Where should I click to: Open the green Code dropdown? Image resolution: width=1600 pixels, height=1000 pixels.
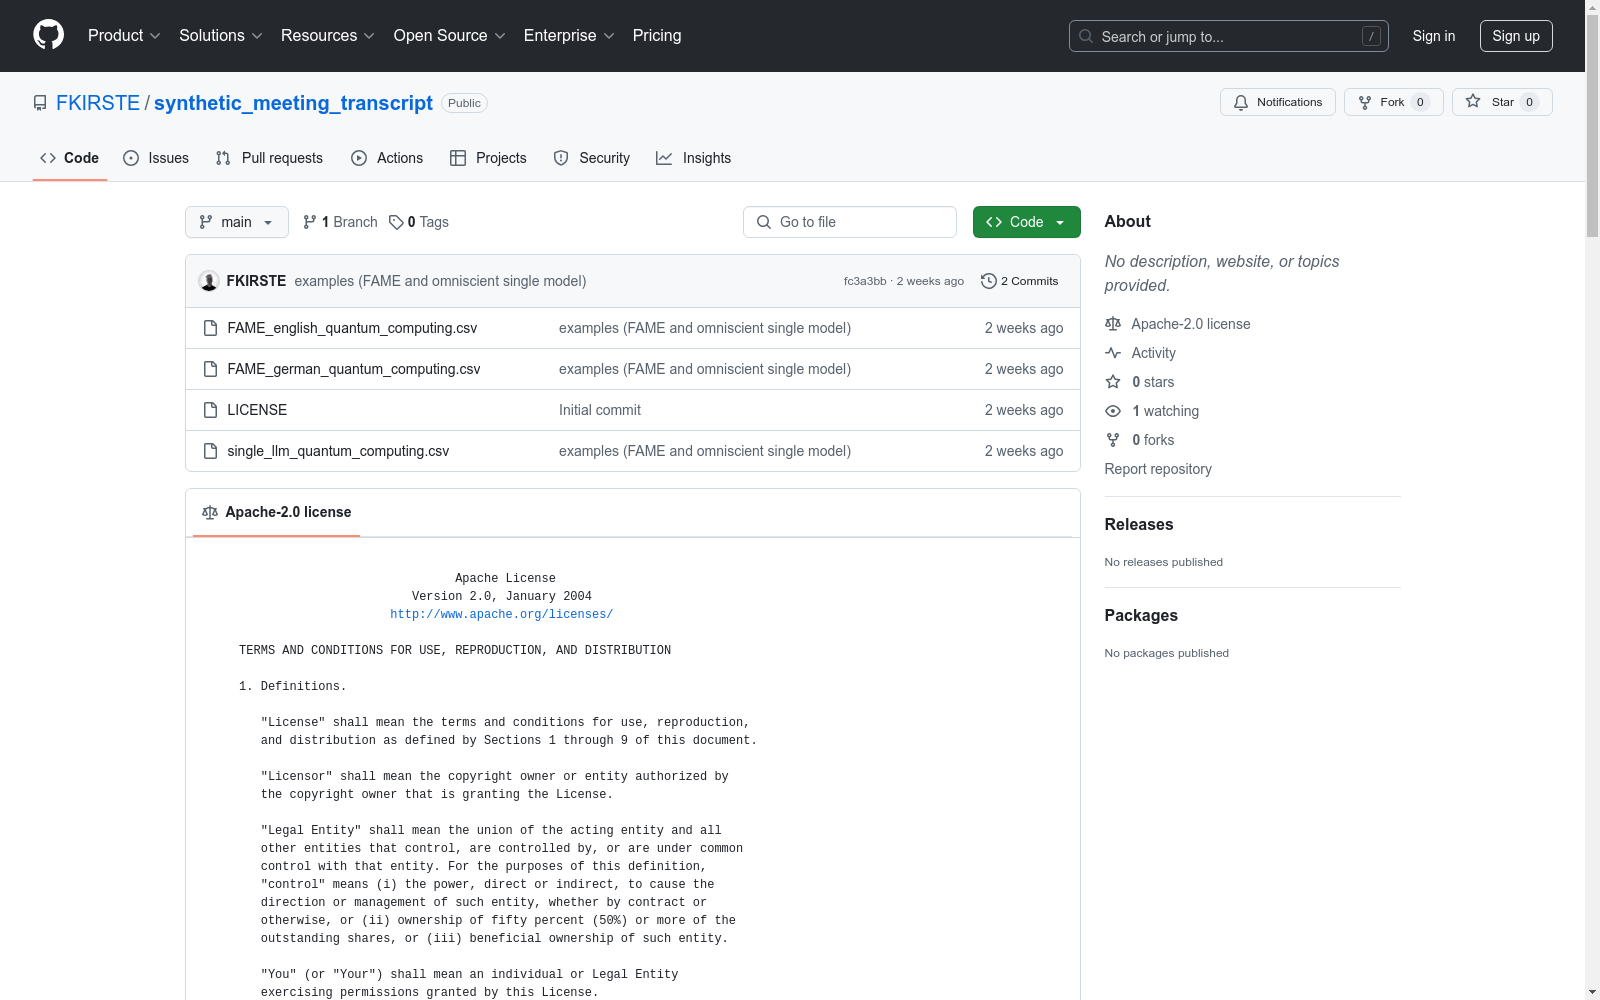(x=1026, y=222)
